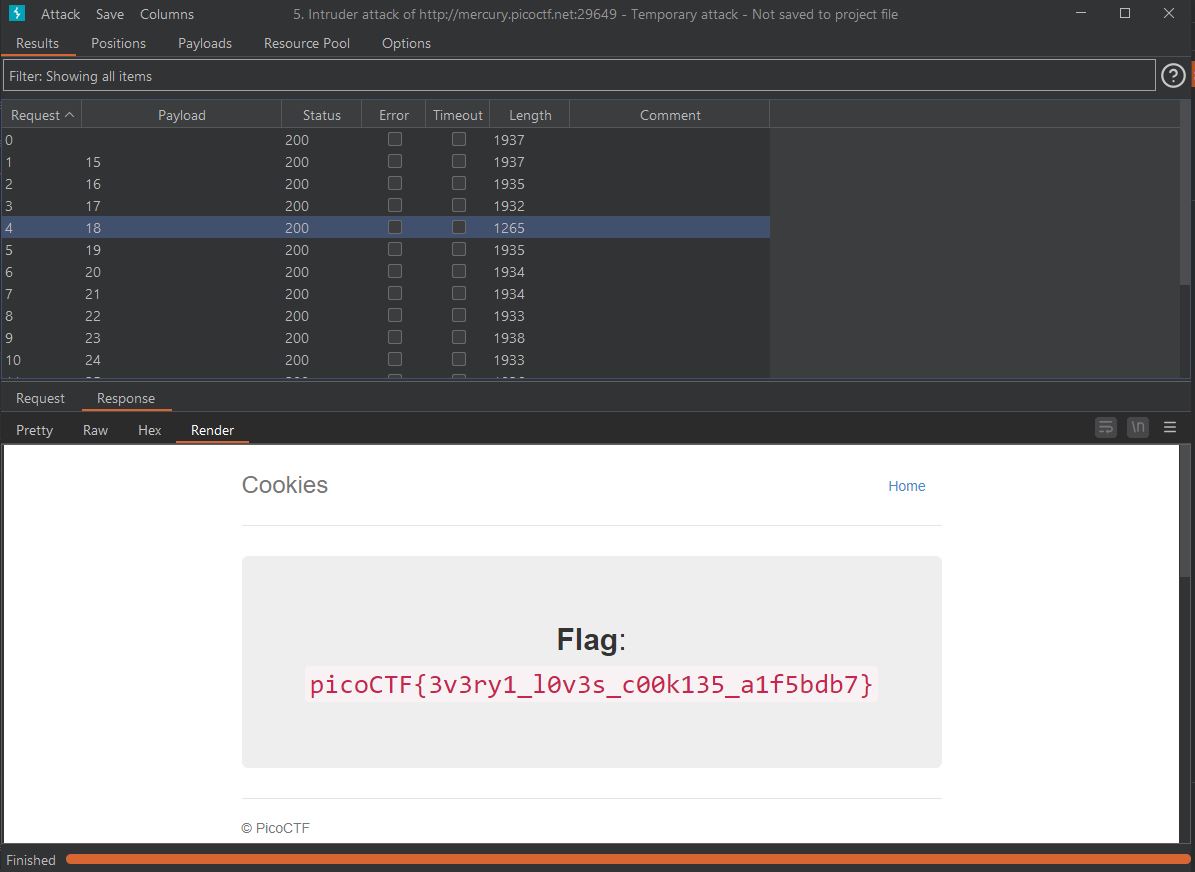Viewport: 1195px width, 872px height.
Task: Tick the Timeout checkbox for payload 16
Action: pos(459,184)
